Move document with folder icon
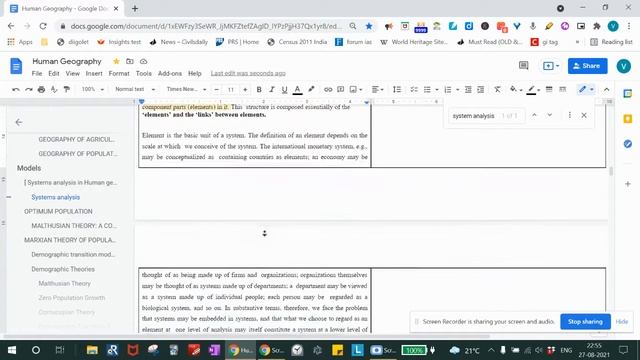This screenshot has width=640, height=360. (x=130, y=61)
